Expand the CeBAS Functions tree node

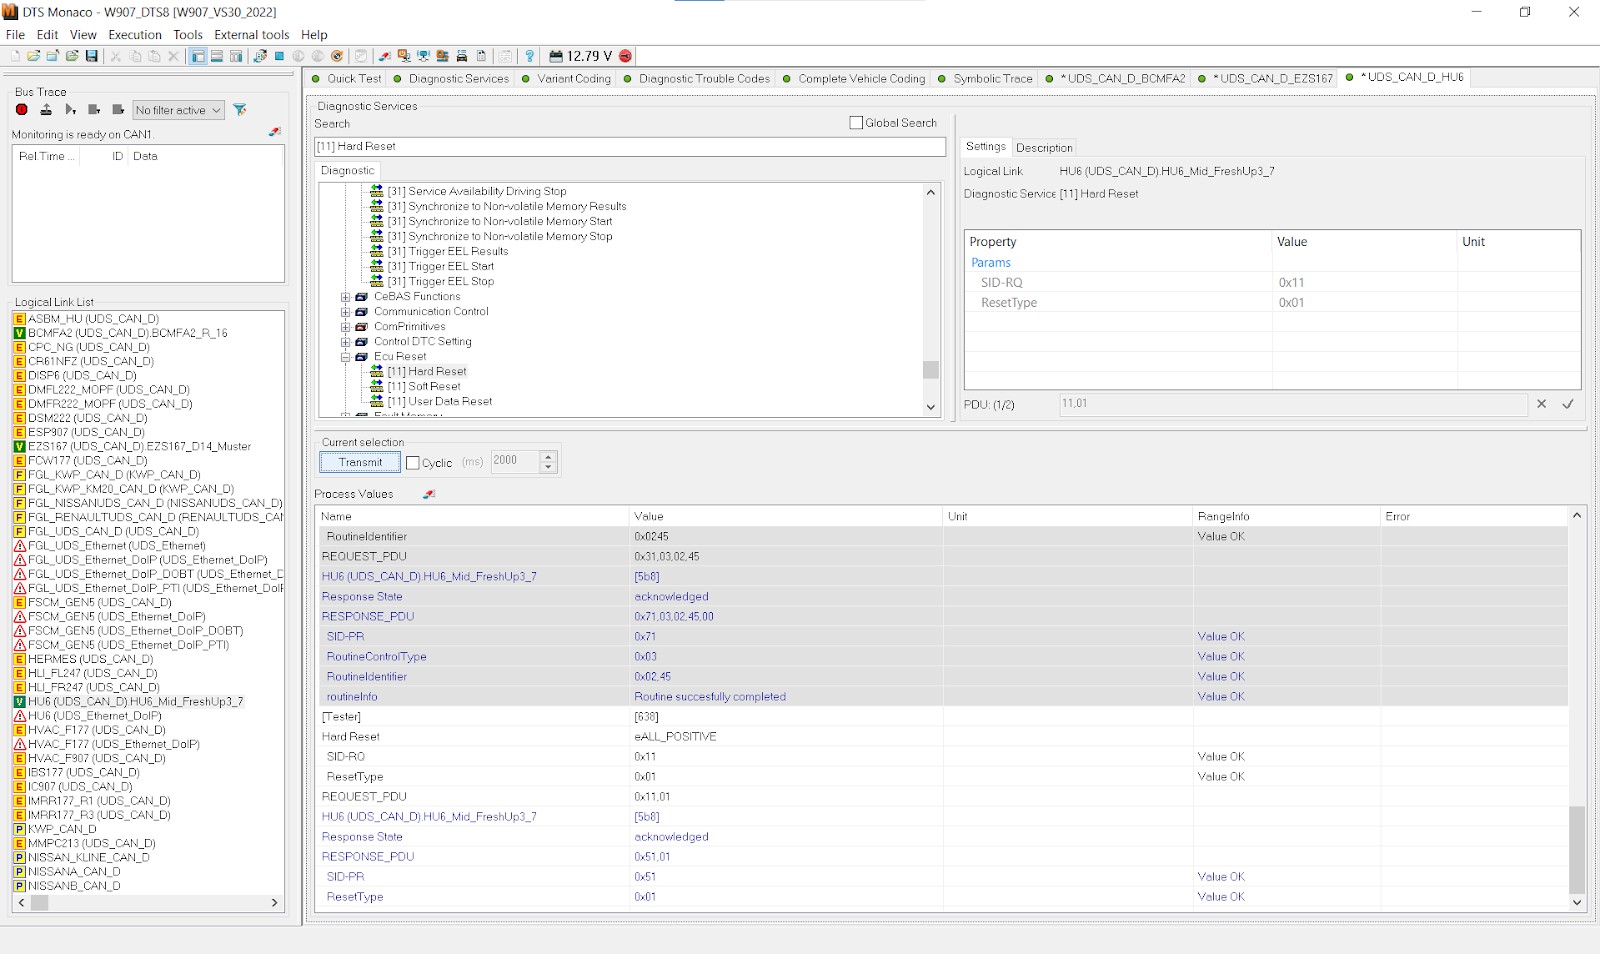point(345,297)
